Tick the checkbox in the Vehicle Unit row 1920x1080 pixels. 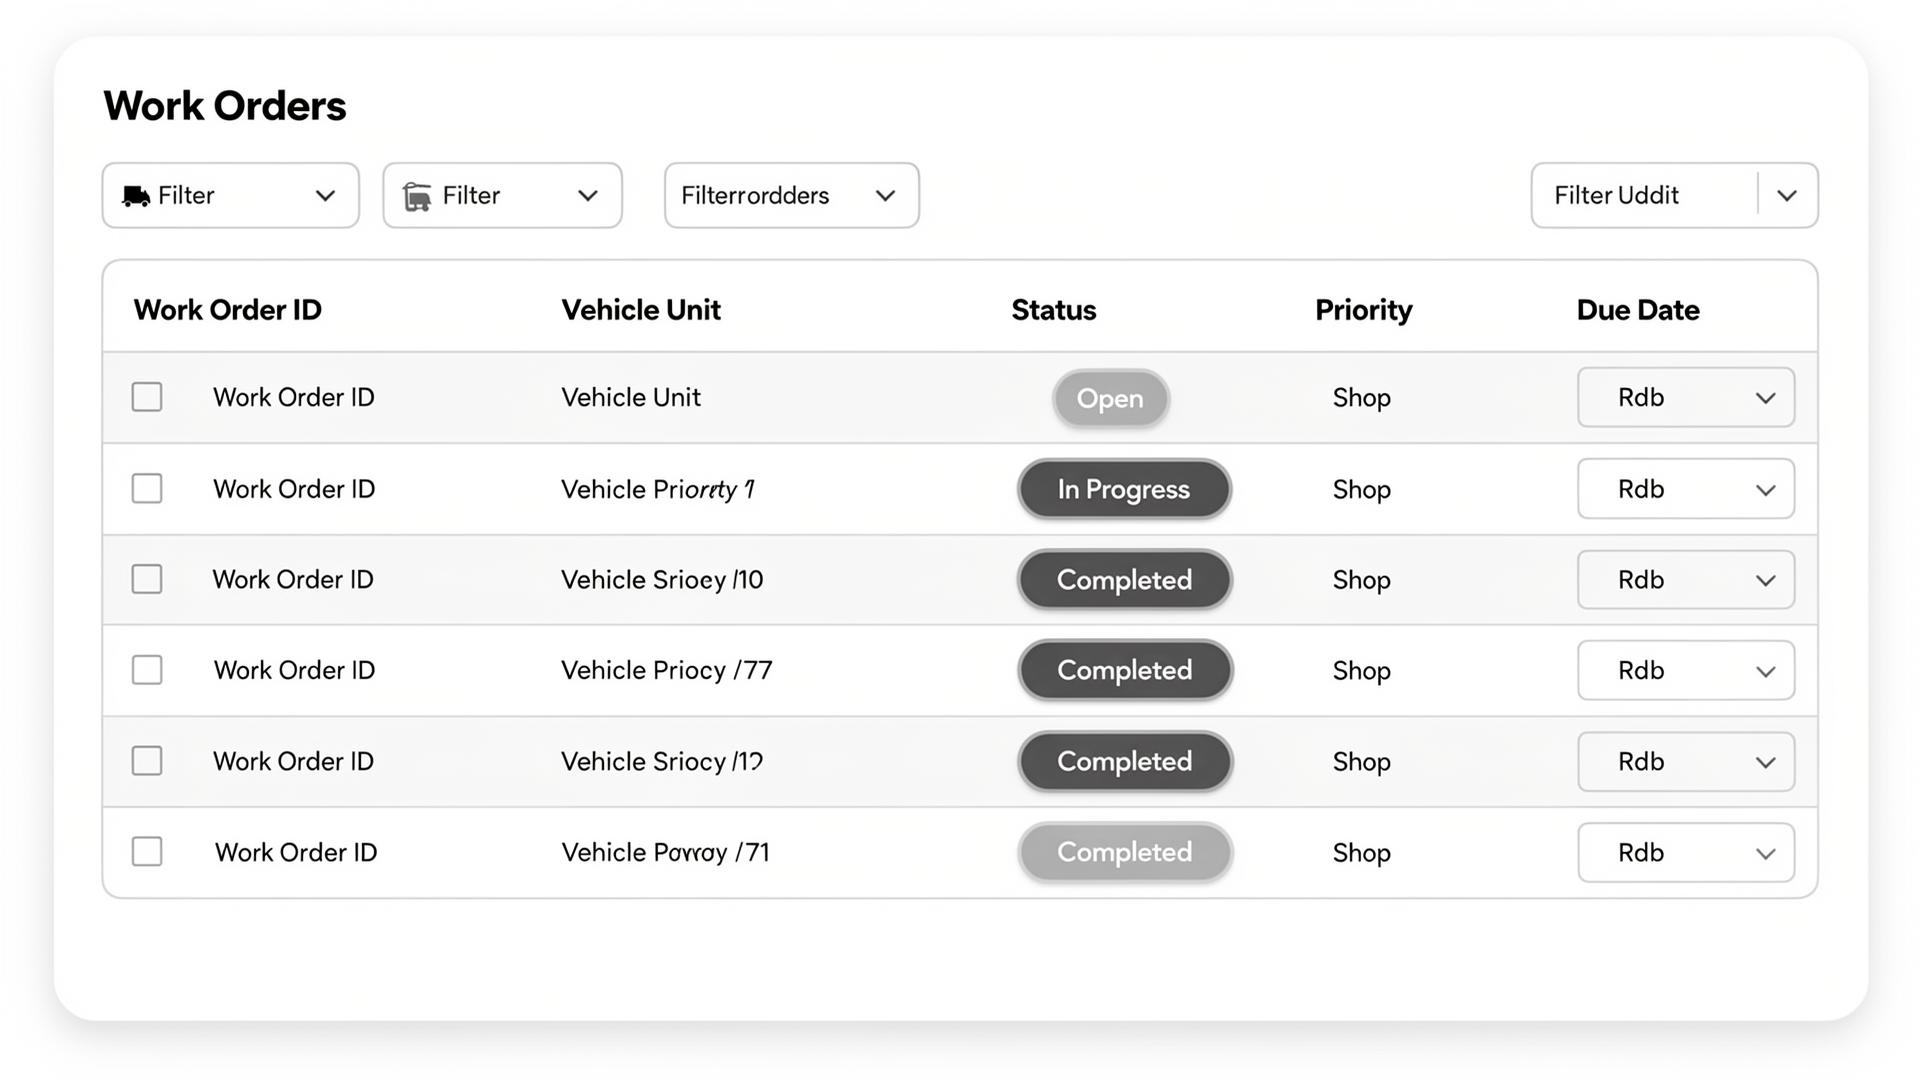(147, 397)
